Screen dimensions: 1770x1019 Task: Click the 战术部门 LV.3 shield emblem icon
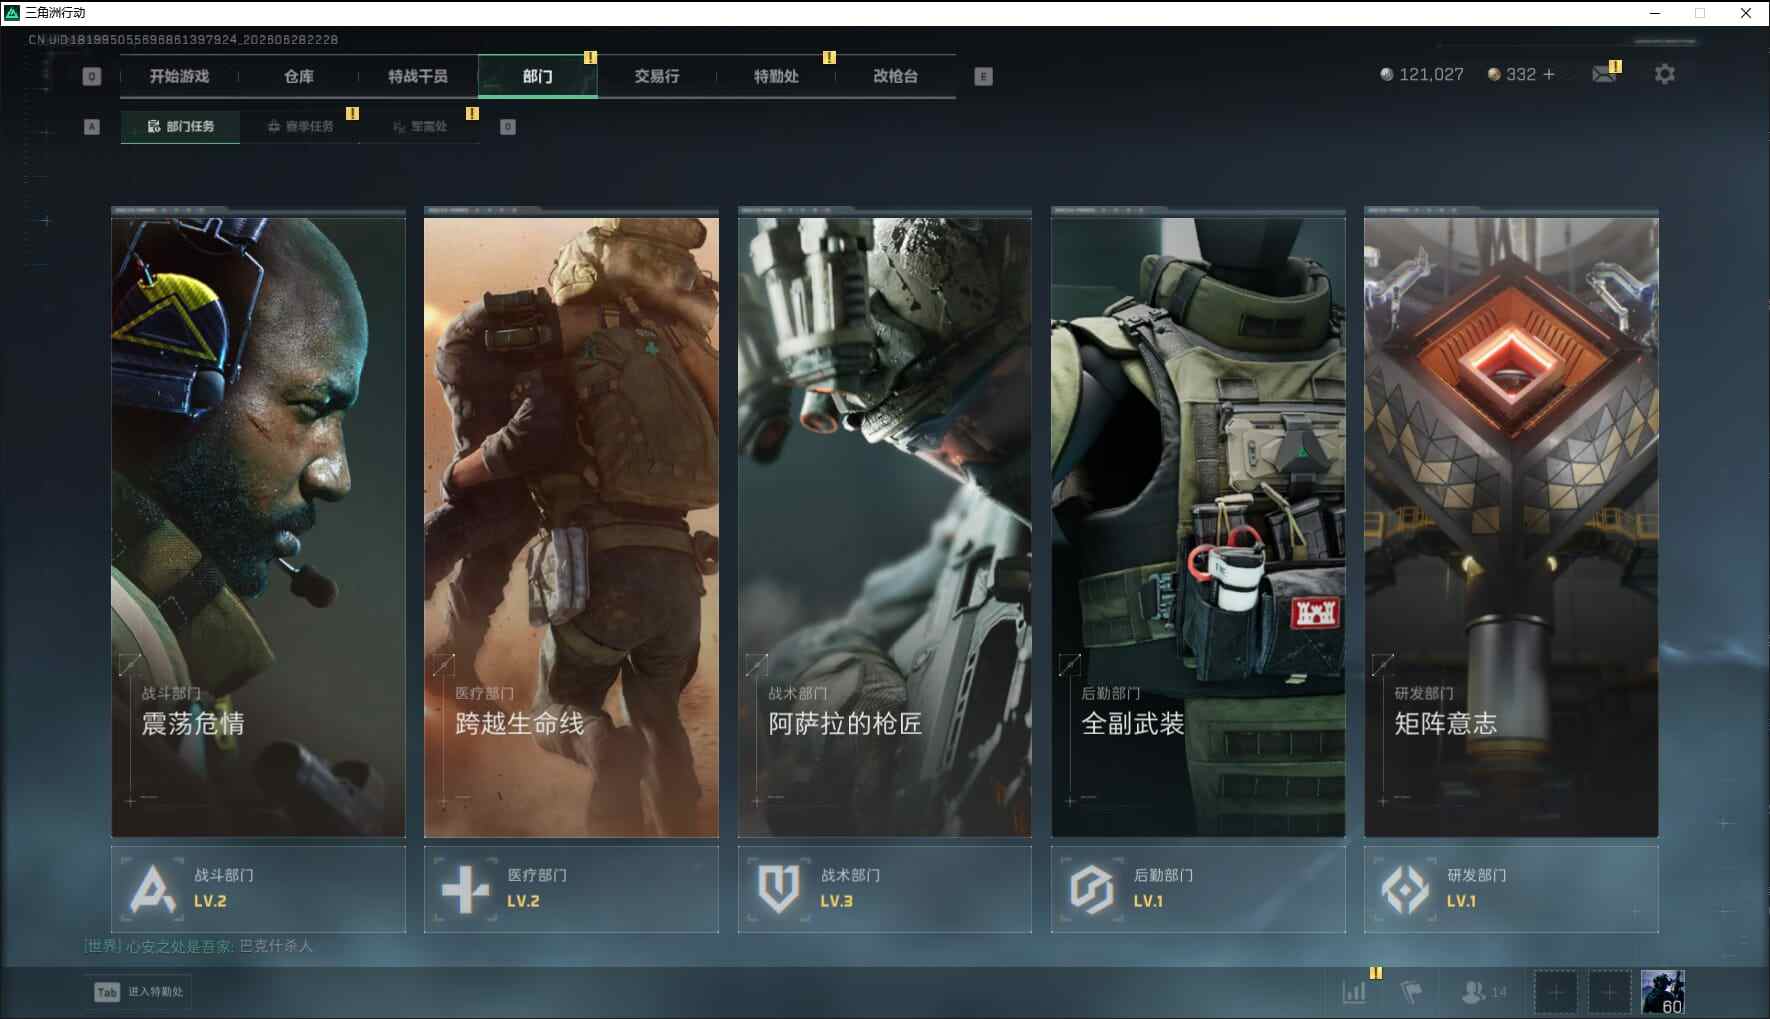pyautogui.click(x=779, y=889)
